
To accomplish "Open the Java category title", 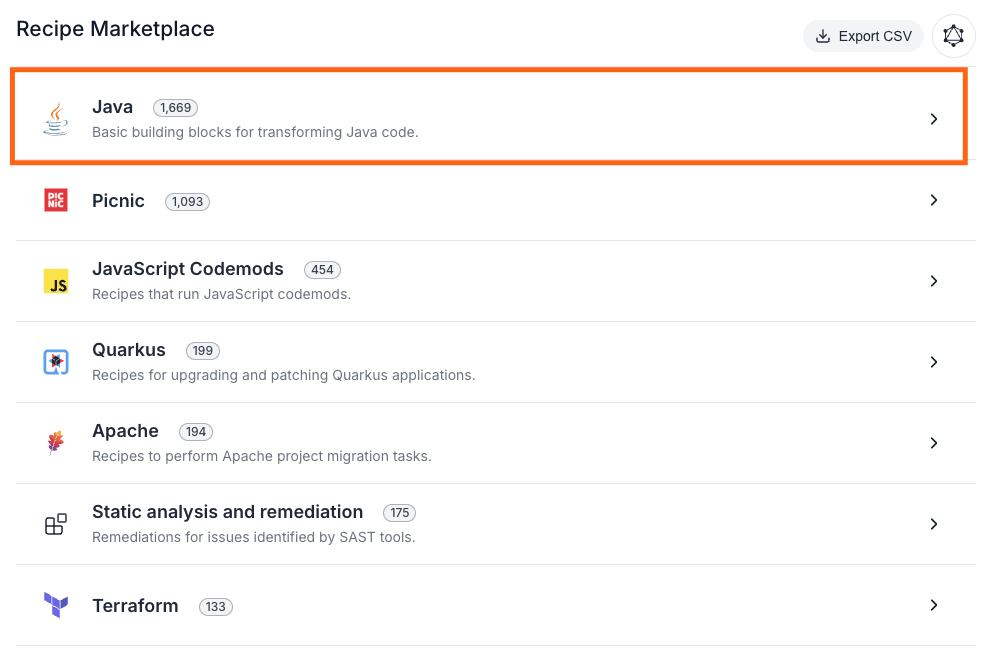I will pyautogui.click(x=113, y=107).
